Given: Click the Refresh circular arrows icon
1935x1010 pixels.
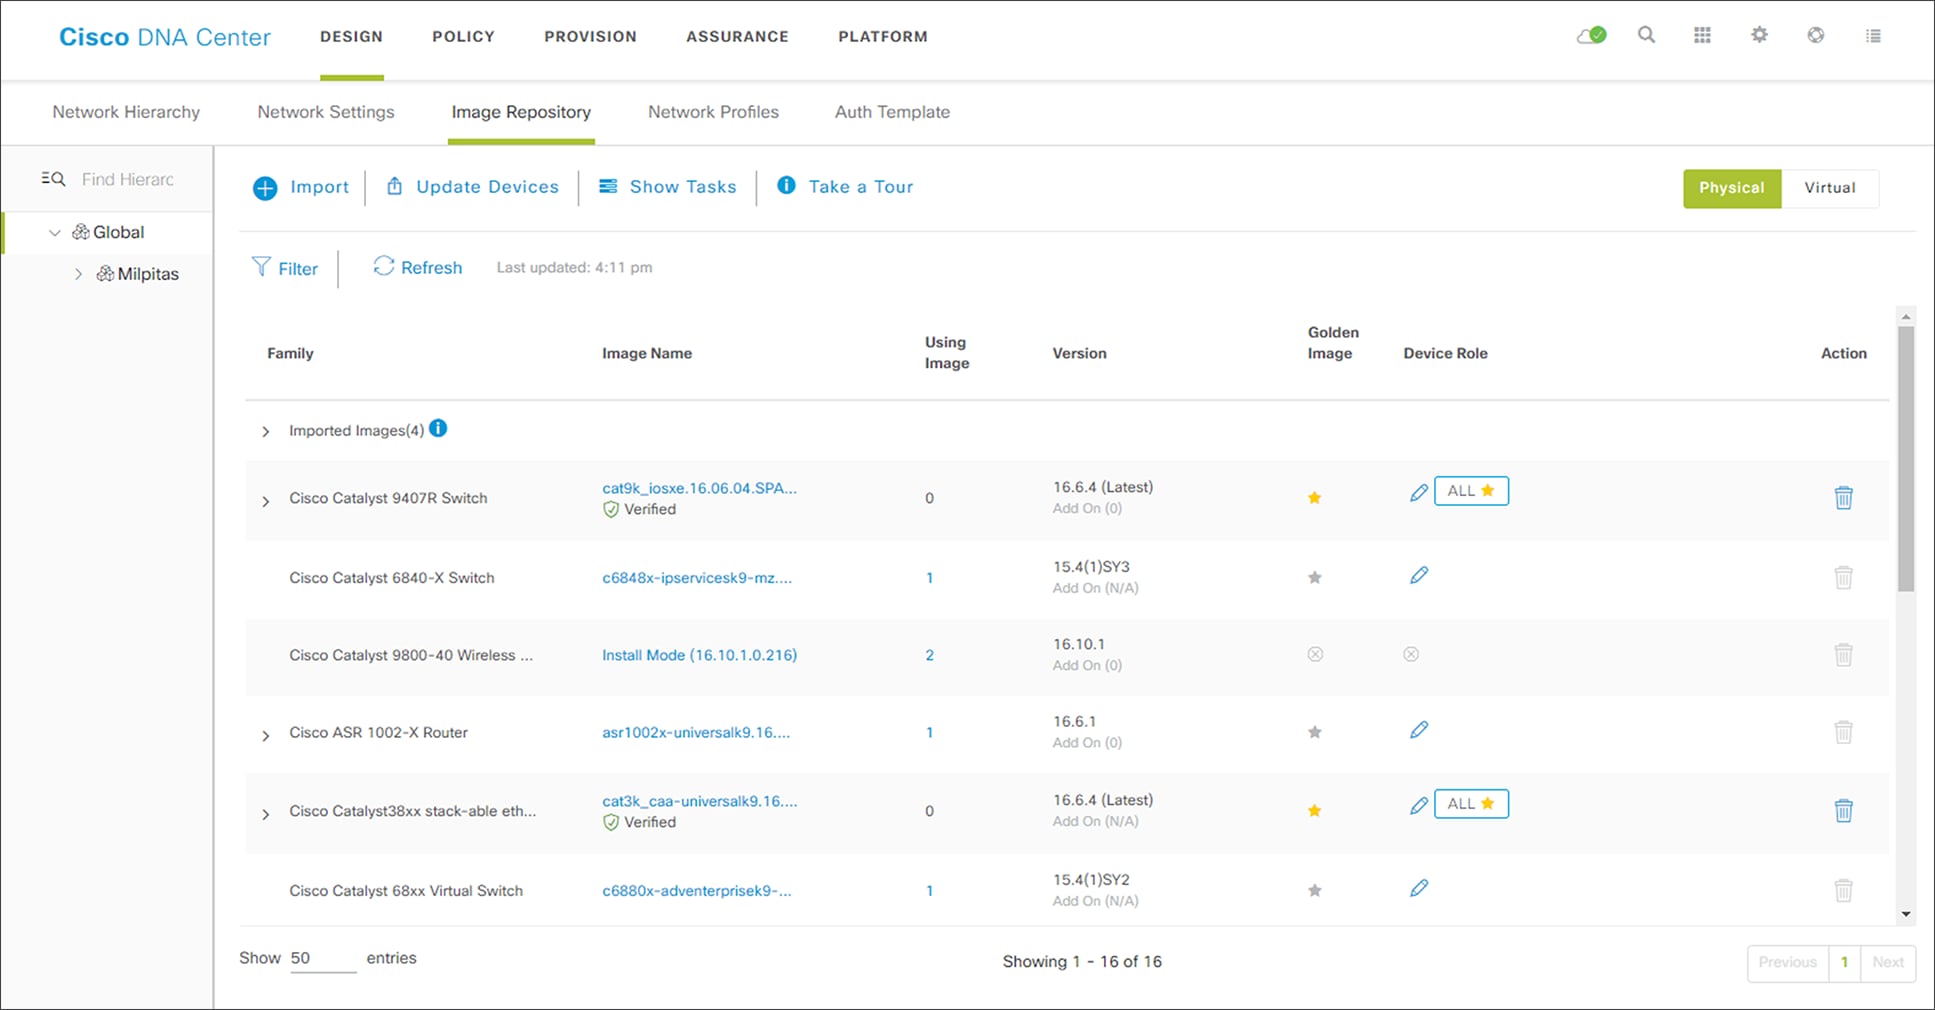Looking at the screenshot, I should click(383, 265).
